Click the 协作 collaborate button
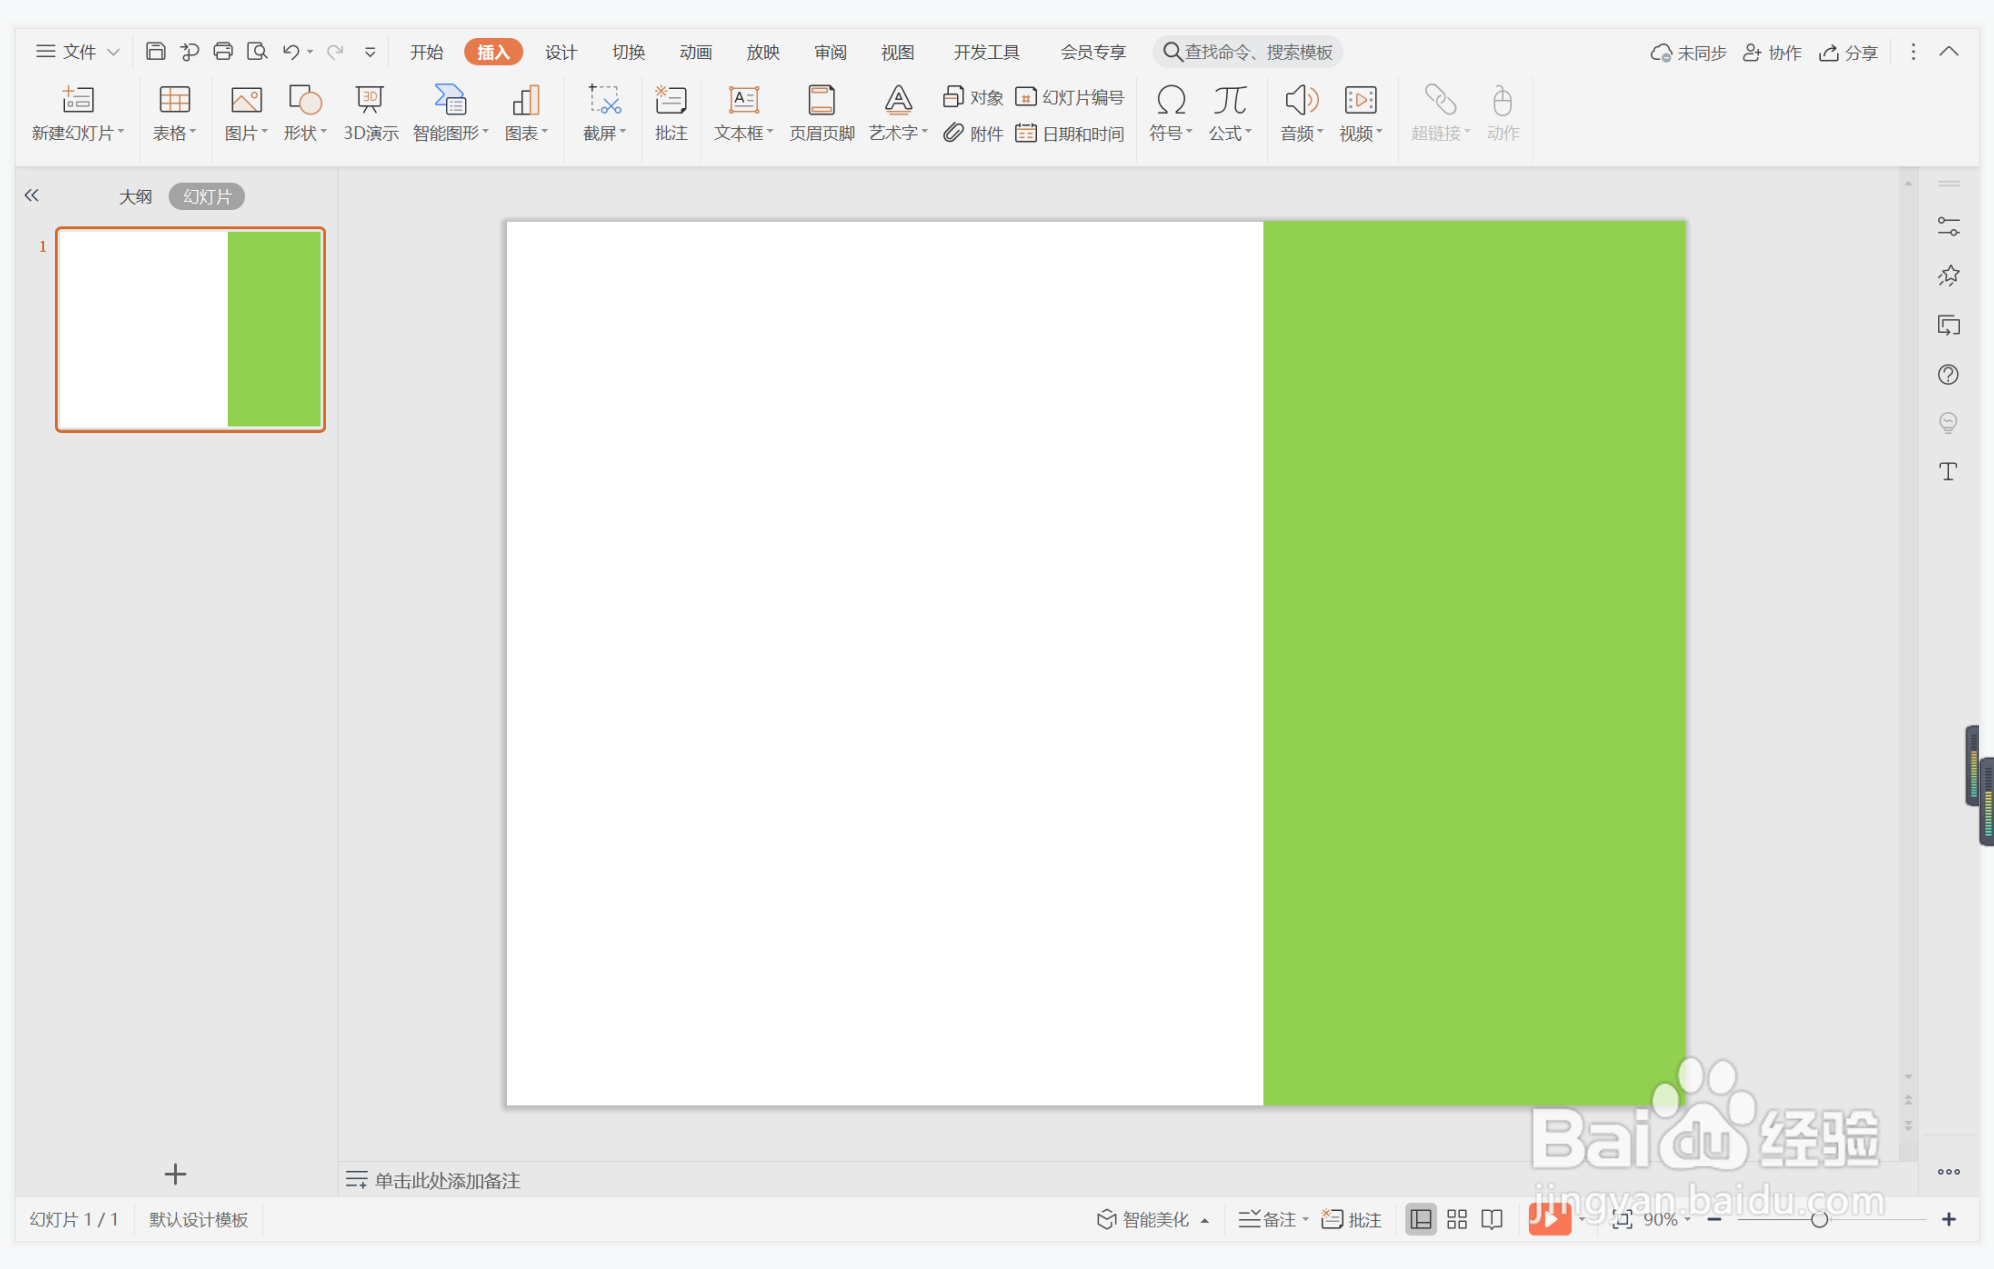The image size is (1994, 1269). (x=1771, y=52)
